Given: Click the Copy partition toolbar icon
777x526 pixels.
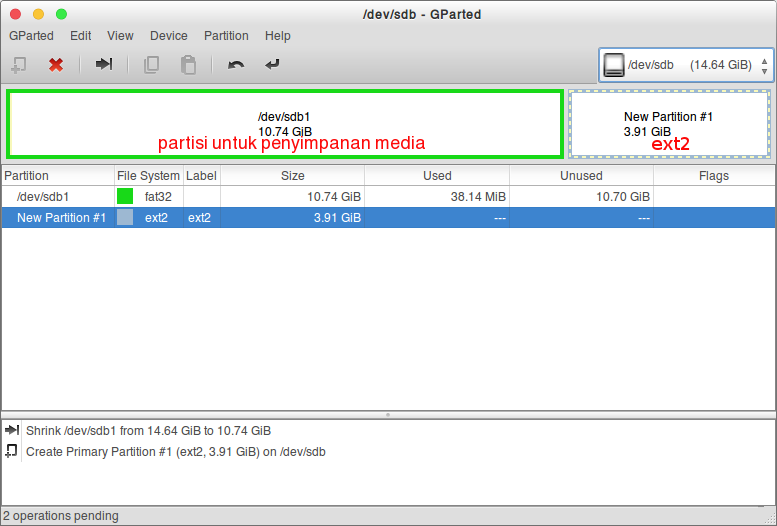Looking at the screenshot, I should pyautogui.click(x=151, y=65).
